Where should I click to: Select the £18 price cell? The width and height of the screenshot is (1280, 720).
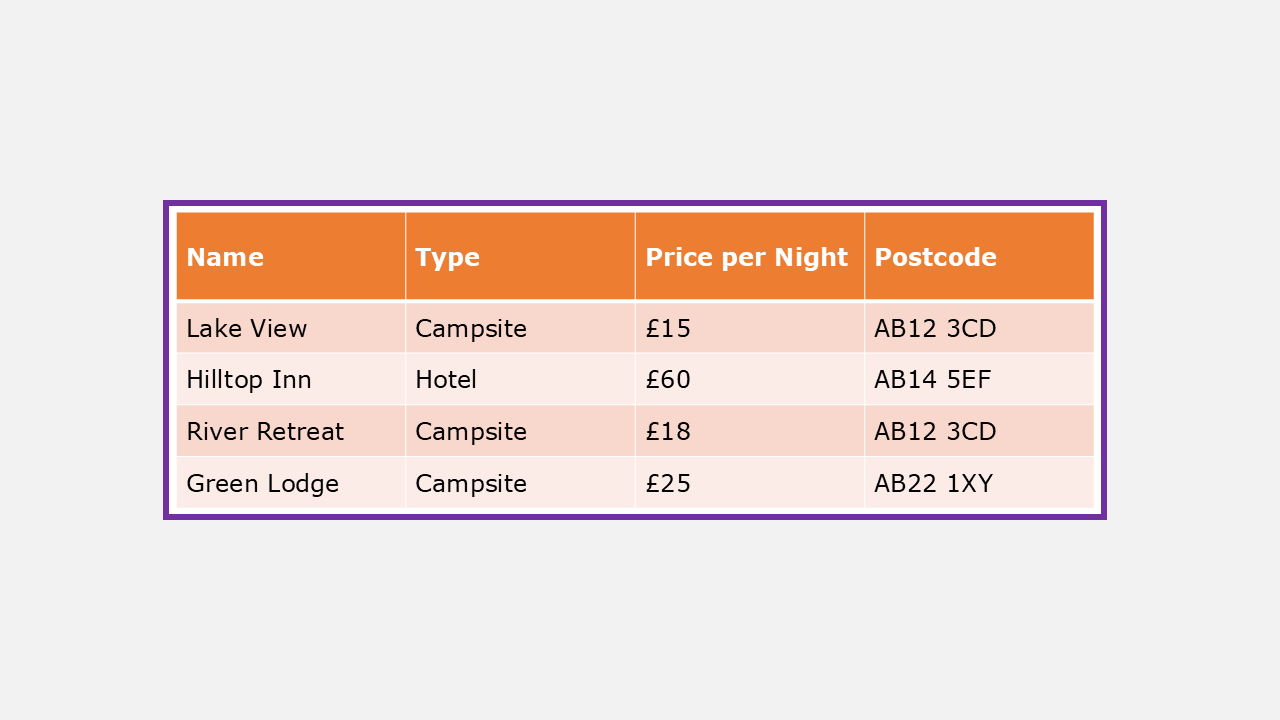click(x=749, y=432)
